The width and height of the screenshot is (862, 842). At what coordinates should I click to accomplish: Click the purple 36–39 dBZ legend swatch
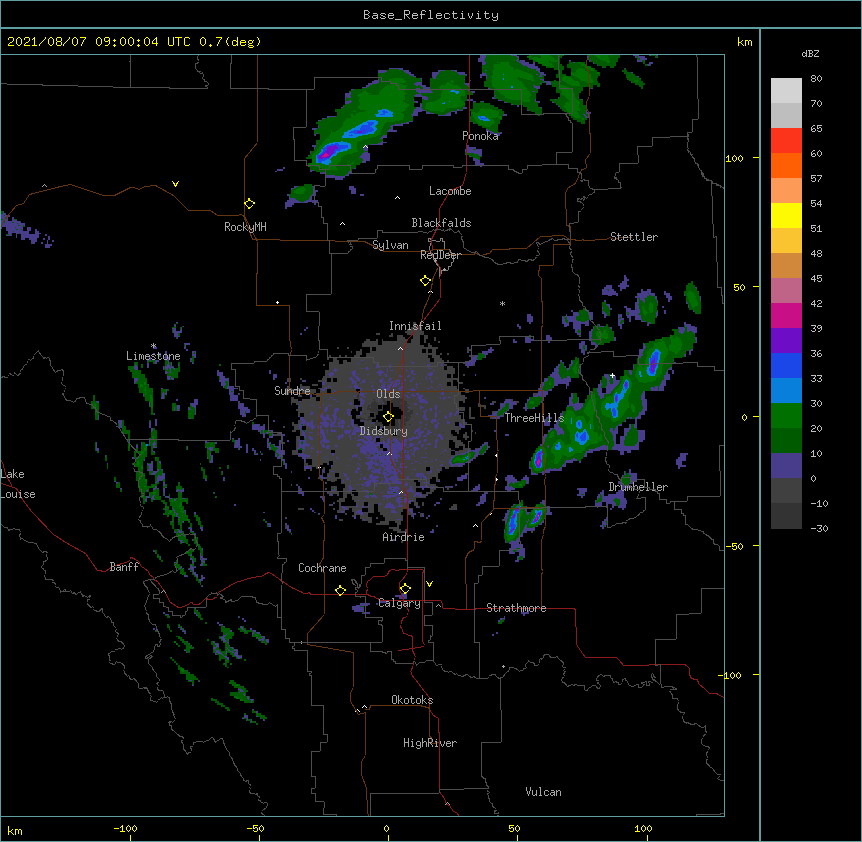[x=786, y=341]
